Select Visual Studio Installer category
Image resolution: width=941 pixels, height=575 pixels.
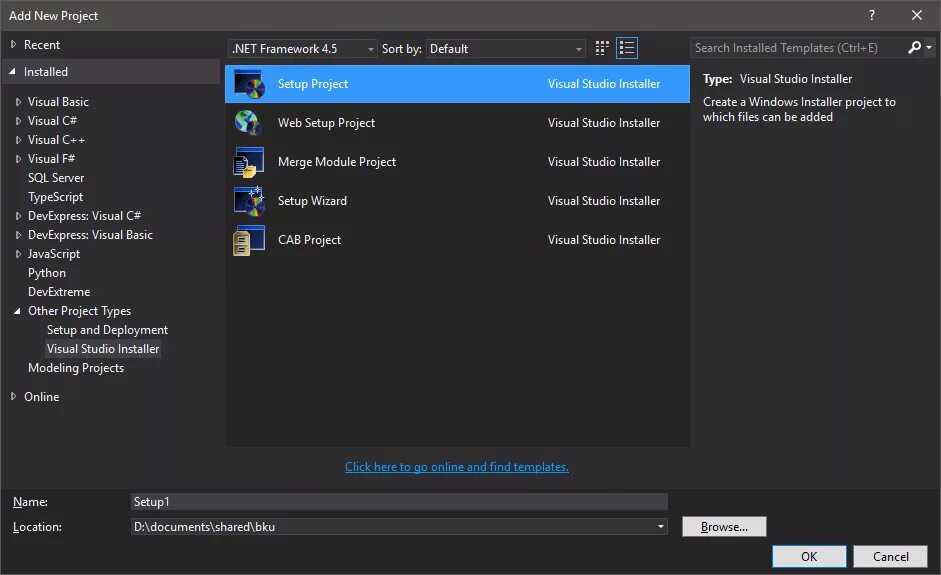click(103, 349)
